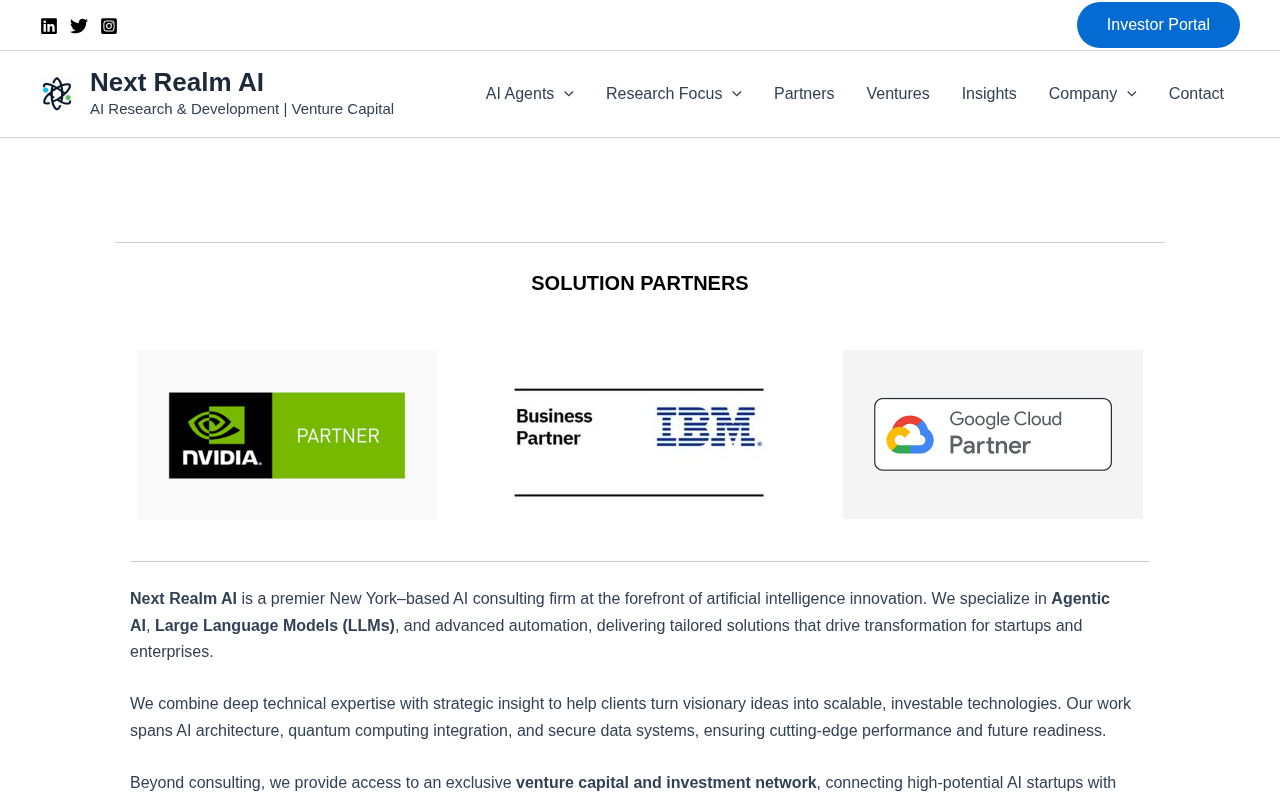Click the Twitter bird icon
Image resolution: width=1280 pixels, height=800 pixels.
click(79, 26)
